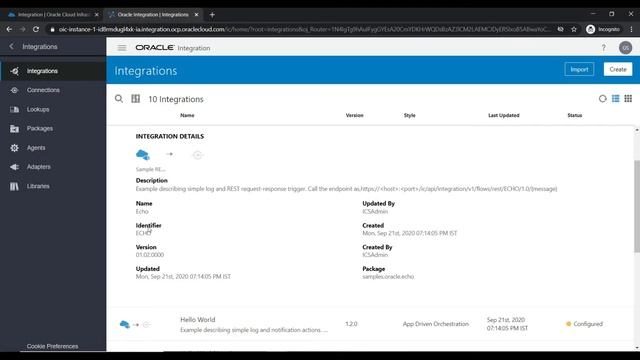Click the Libraries books icon

coord(14,186)
